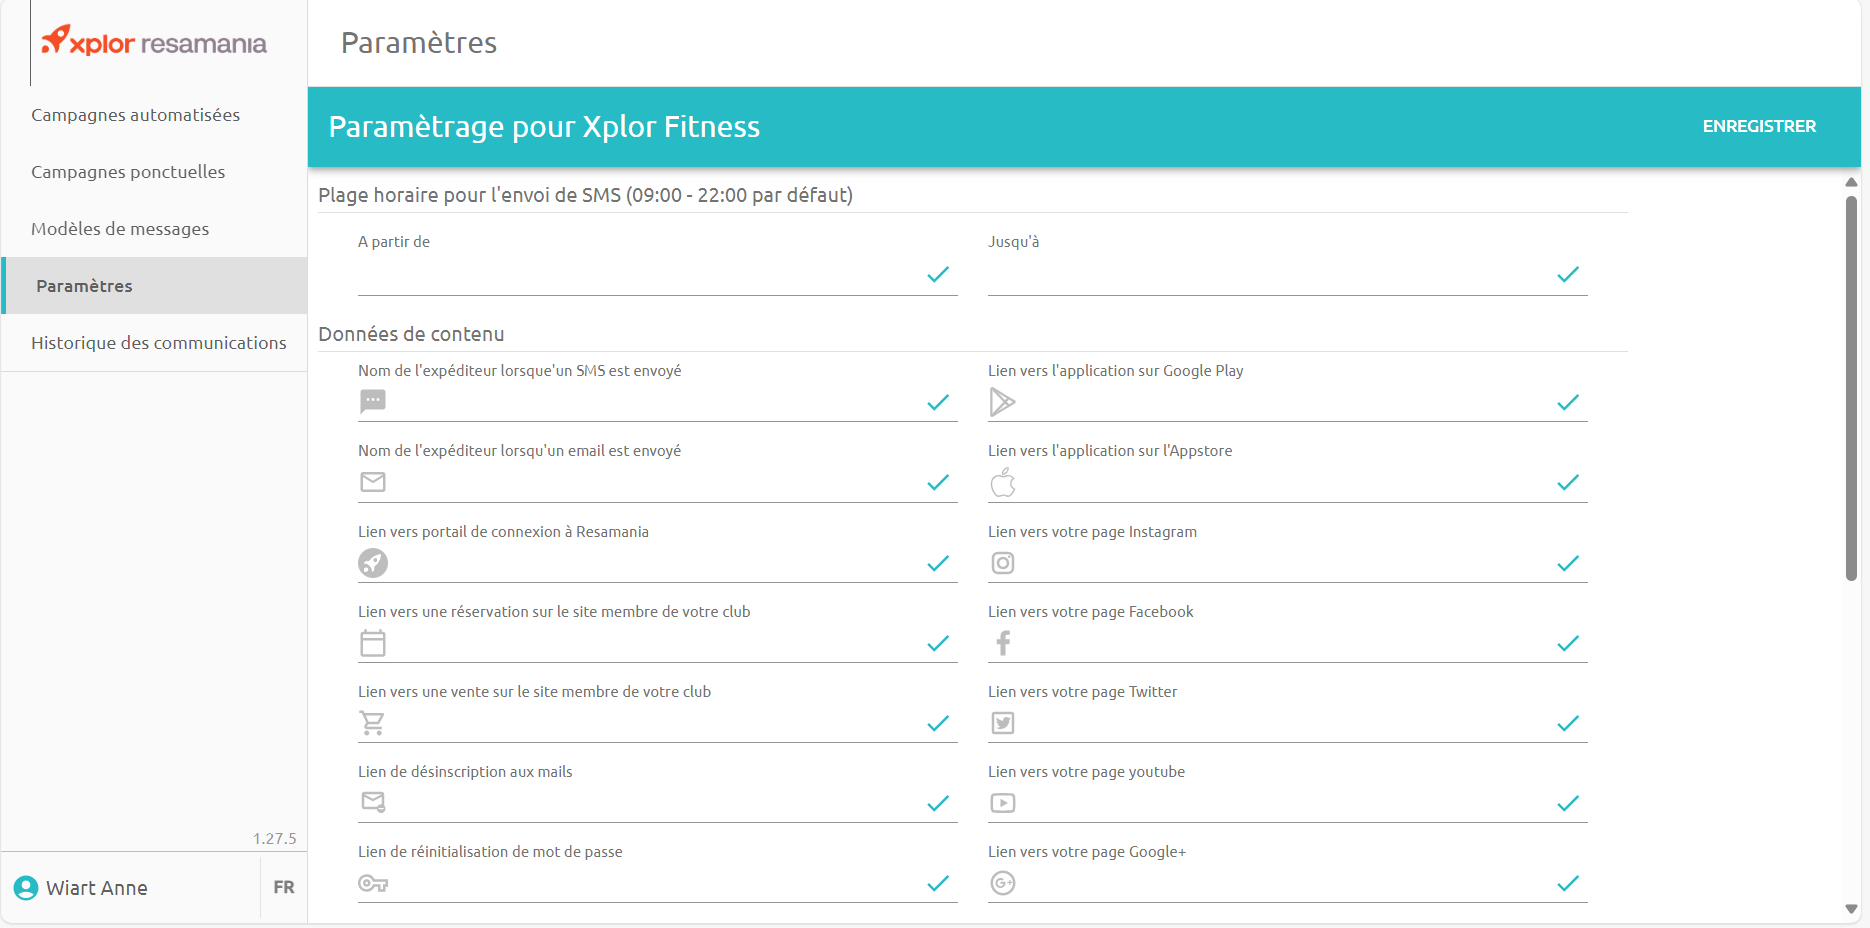Click the Google+ icon

click(x=1003, y=883)
